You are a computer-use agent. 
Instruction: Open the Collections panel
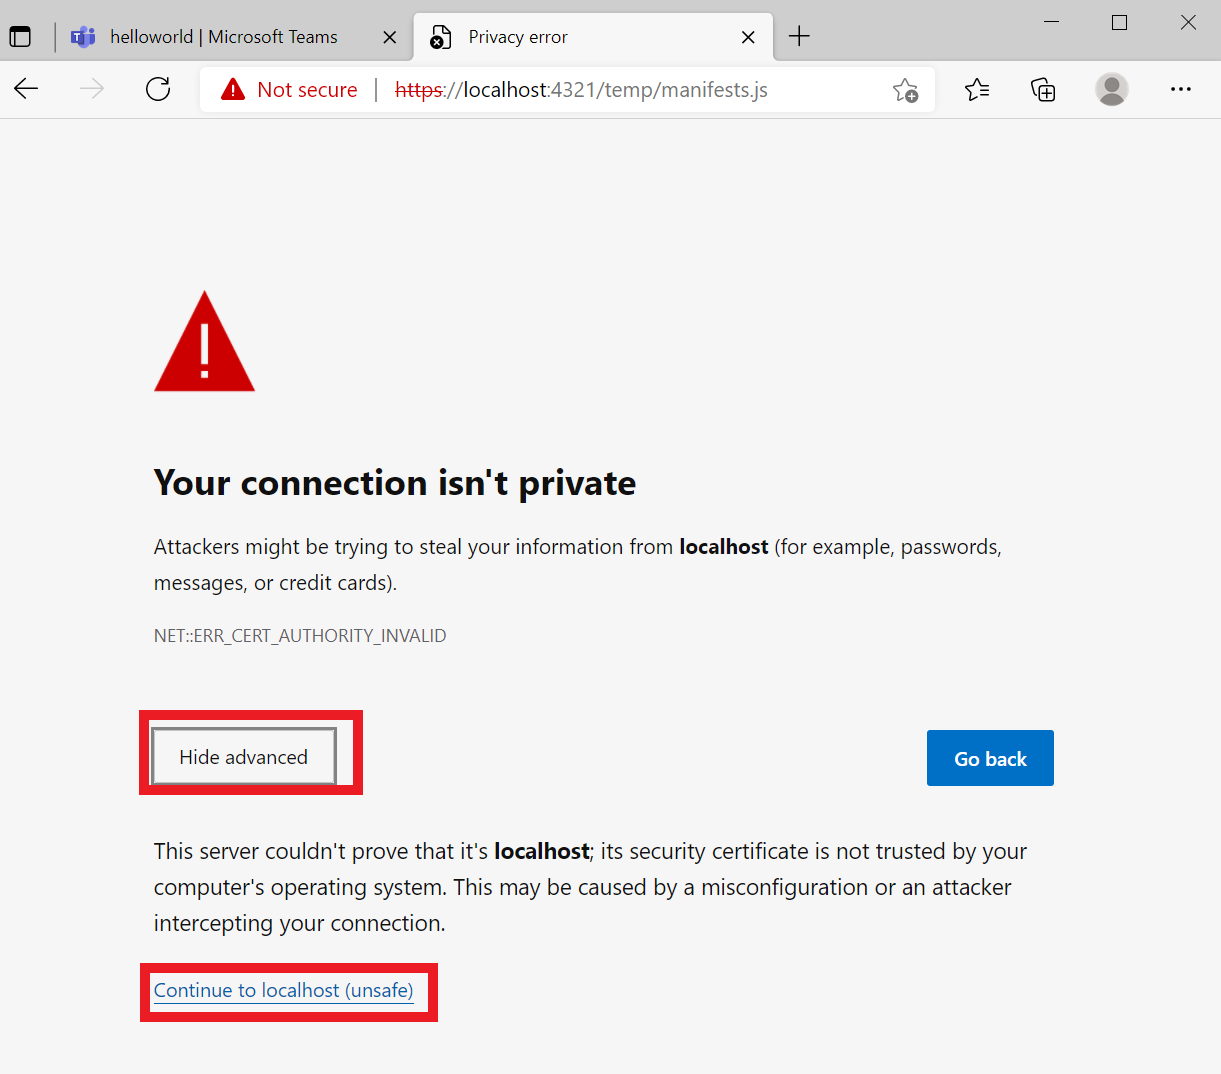[1043, 89]
